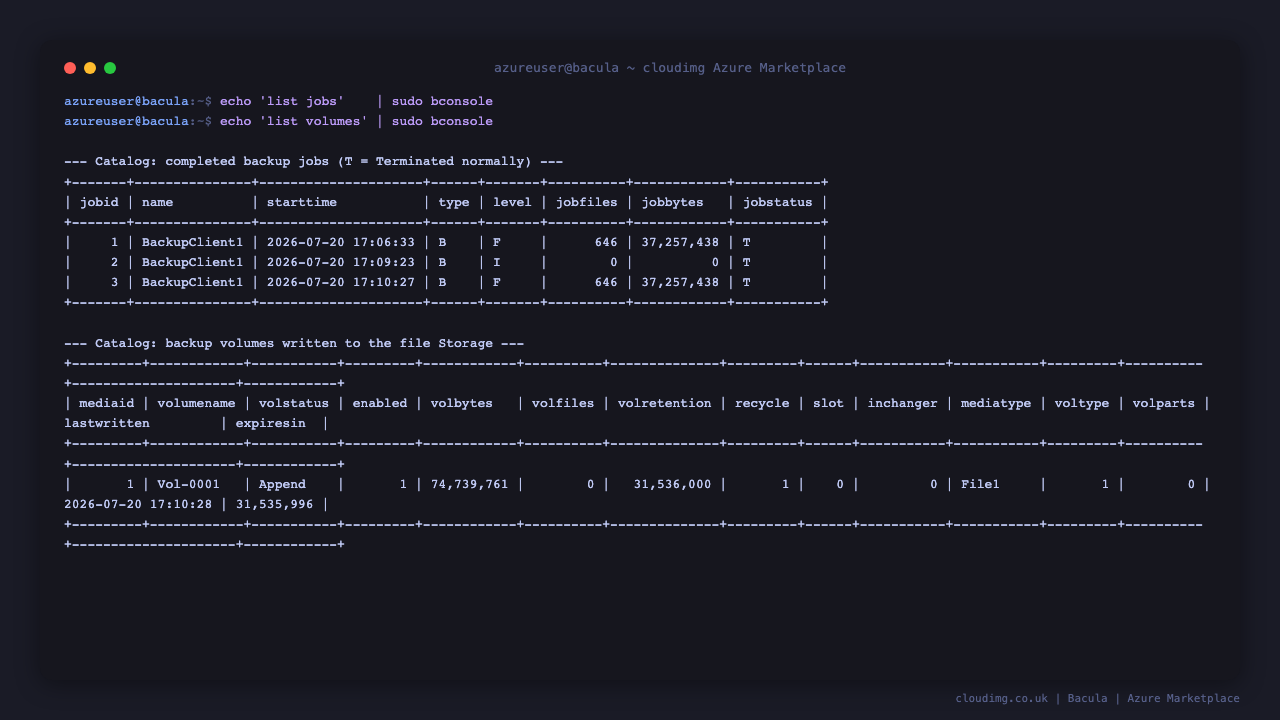Click the 'expiresin' column header
Viewport: 1280px width, 720px height.
pos(271,424)
